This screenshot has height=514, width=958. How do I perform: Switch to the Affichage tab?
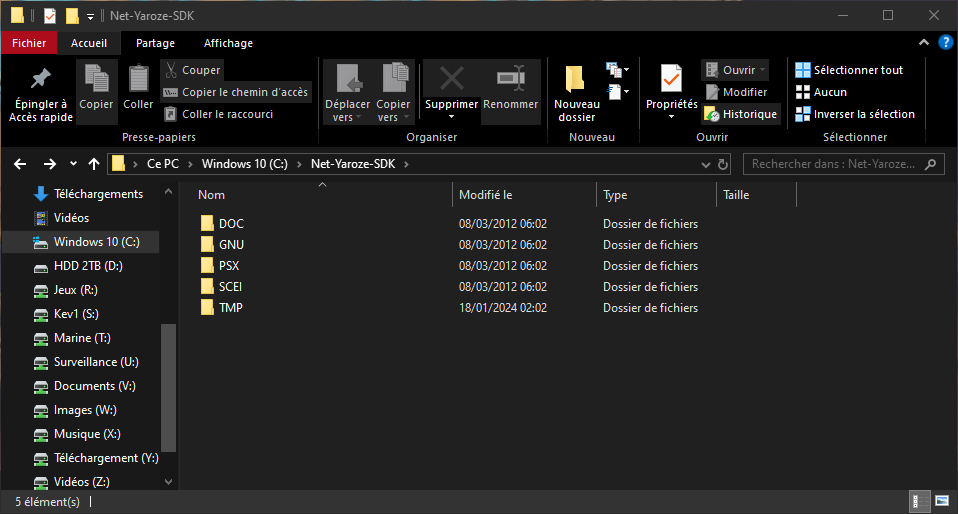228,43
